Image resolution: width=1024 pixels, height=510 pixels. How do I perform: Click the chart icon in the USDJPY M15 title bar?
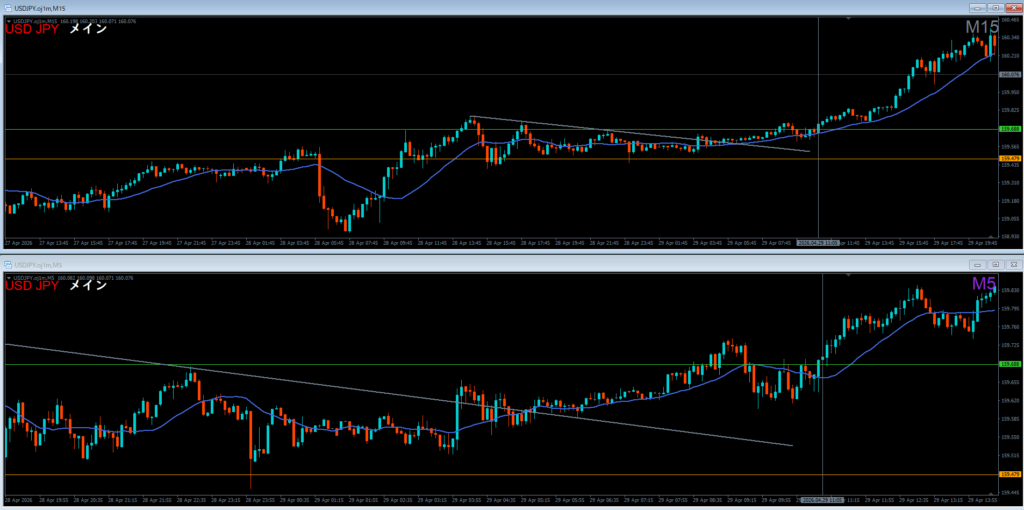coord(8,7)
